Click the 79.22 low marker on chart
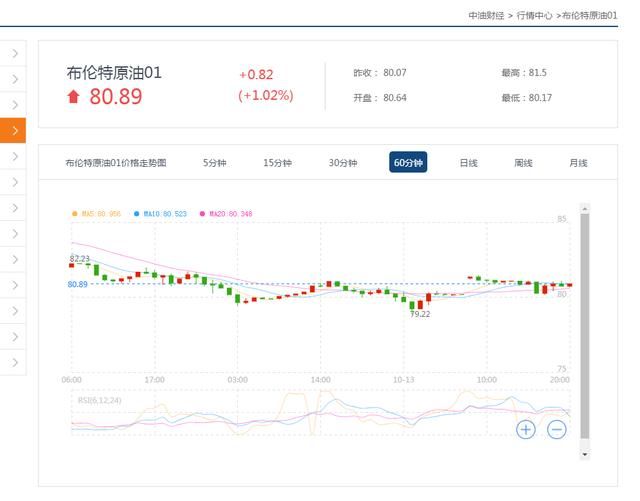 [420, 314]
